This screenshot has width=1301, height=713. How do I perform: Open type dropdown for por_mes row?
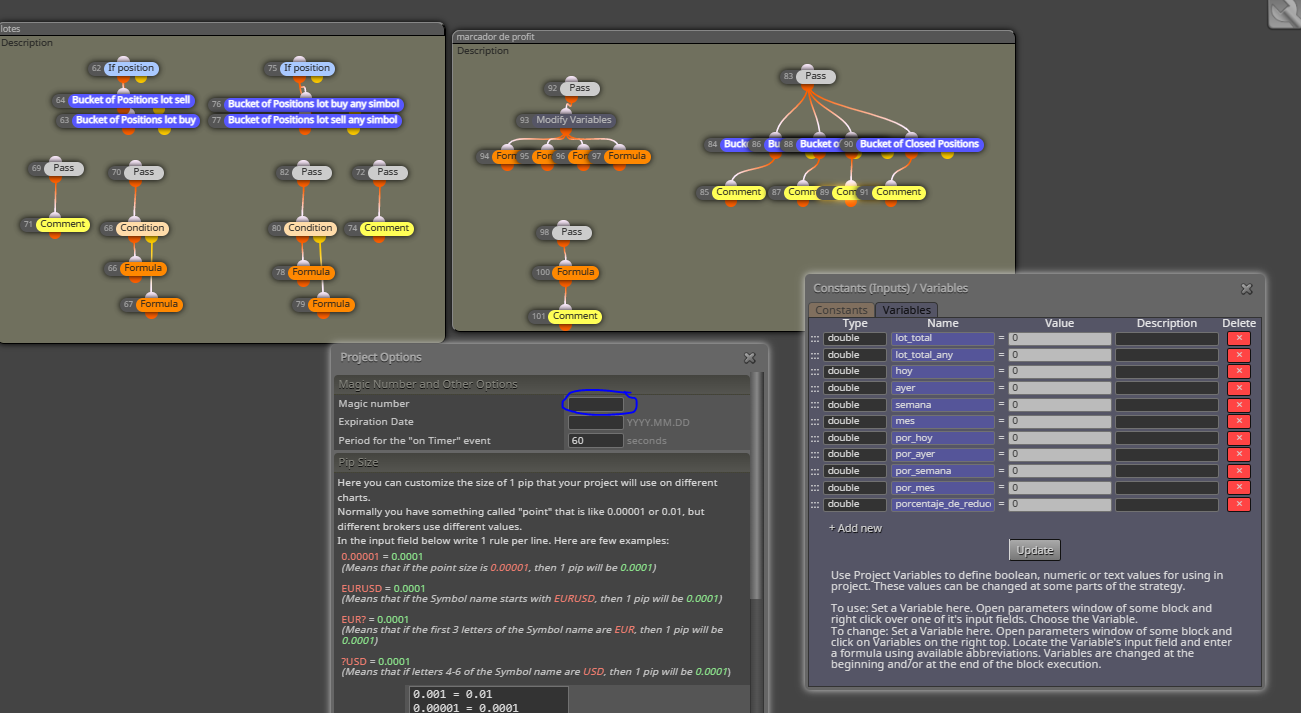coord(854,488)
